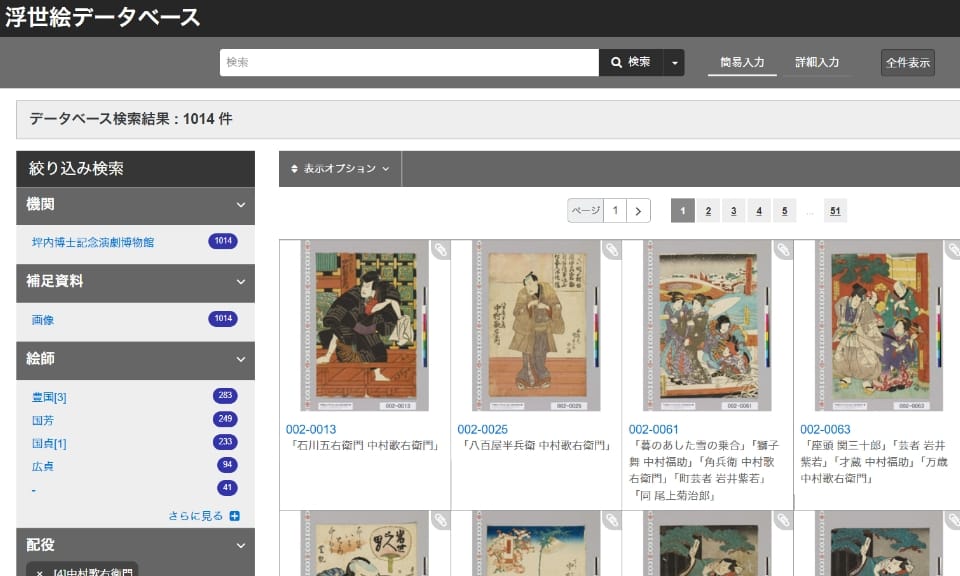Collapse the 配役 filter section
Viewport: 960px width, 576px height.
point(135,545)
